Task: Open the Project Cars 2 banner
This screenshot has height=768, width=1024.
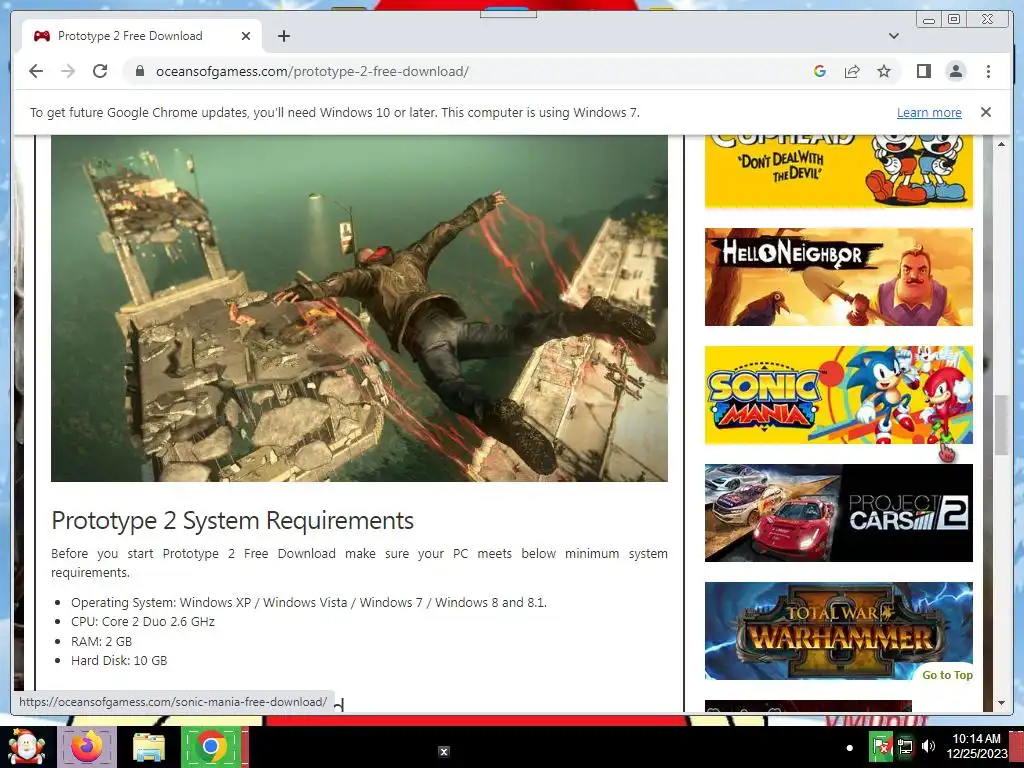Action: (x=839, y=513)
